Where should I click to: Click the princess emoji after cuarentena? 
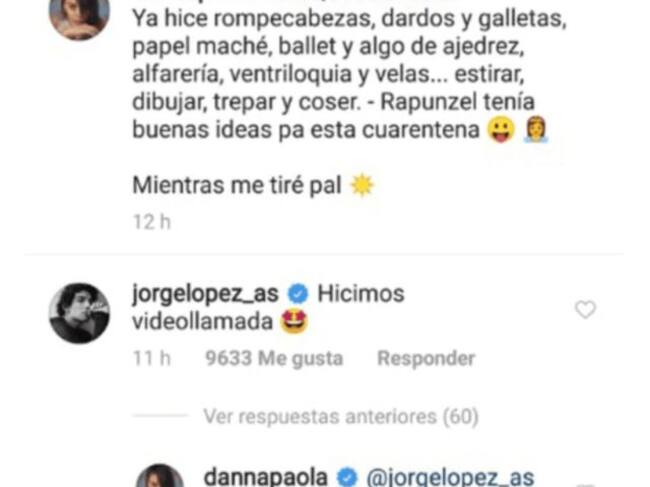535,130
